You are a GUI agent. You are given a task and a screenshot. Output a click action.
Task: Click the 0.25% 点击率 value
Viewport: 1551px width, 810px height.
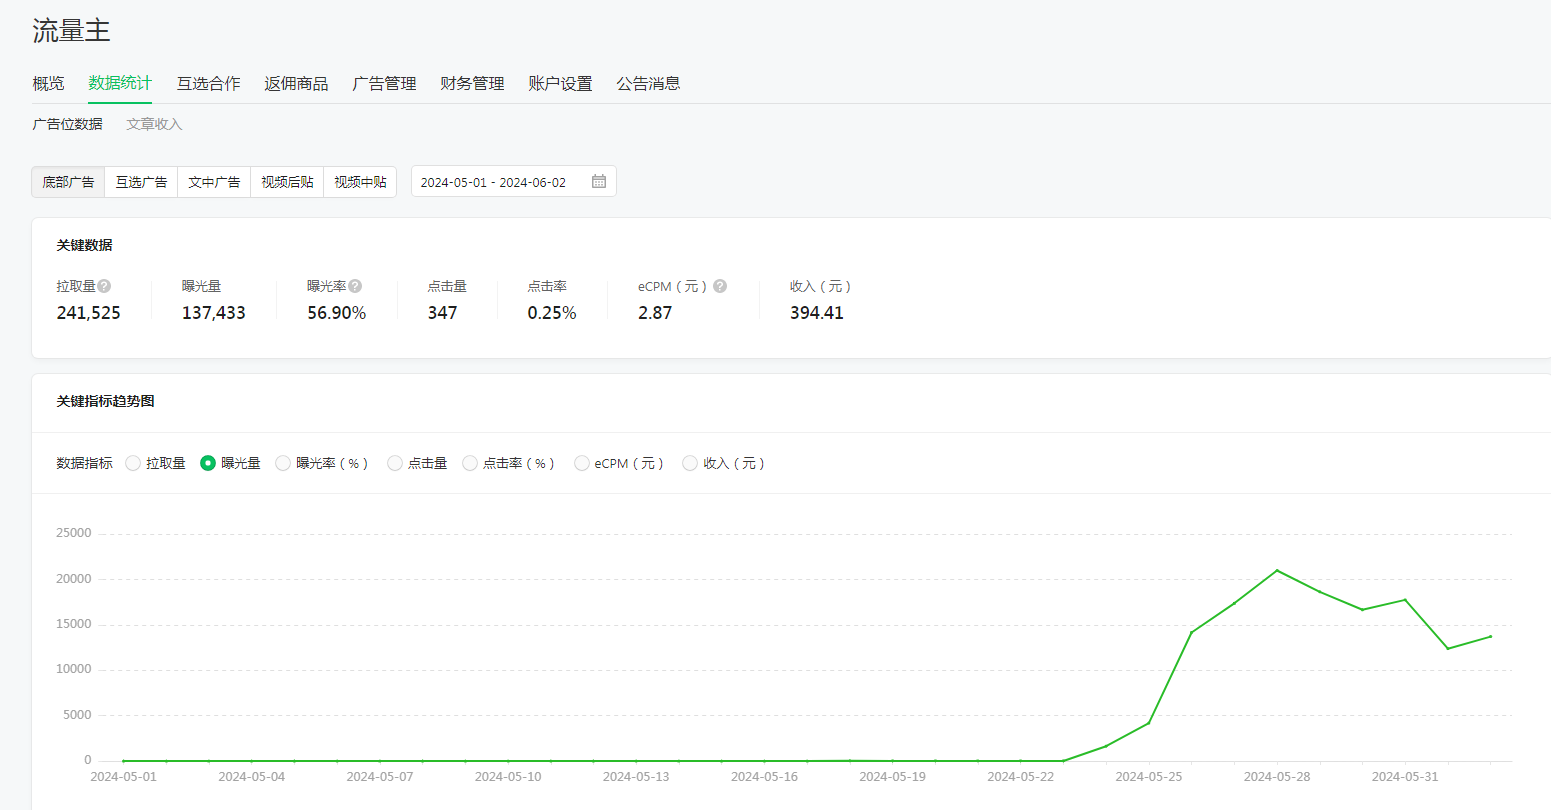click(x=552, y=313)
